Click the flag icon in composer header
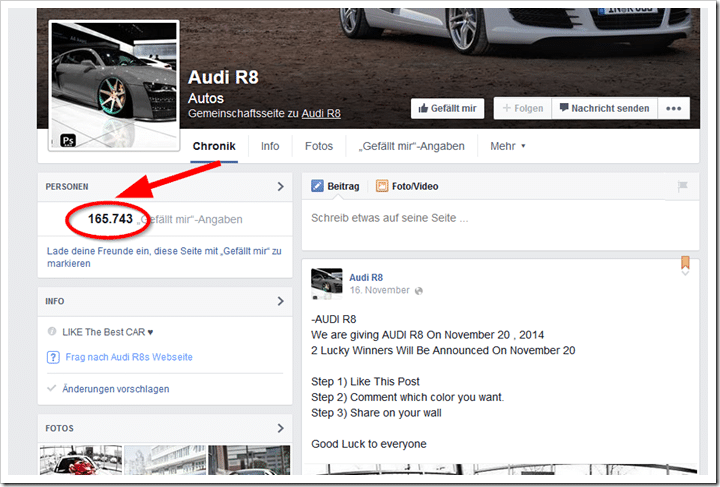This screenshot has height=487, width=720. point(682,186)
